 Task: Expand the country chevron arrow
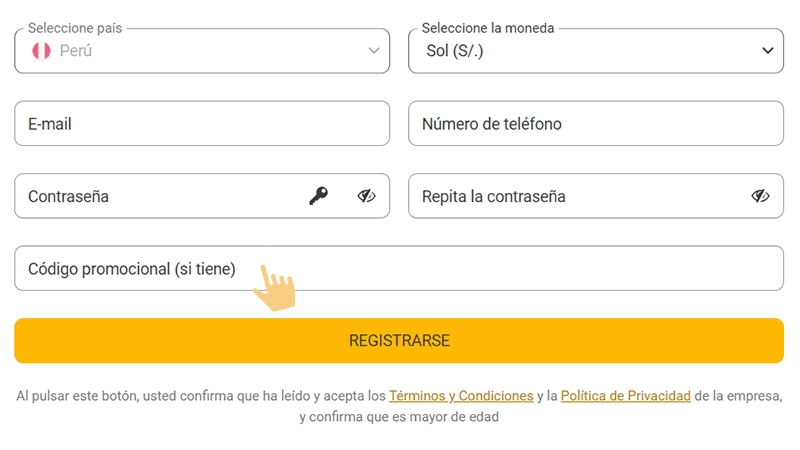coord(374,51)
